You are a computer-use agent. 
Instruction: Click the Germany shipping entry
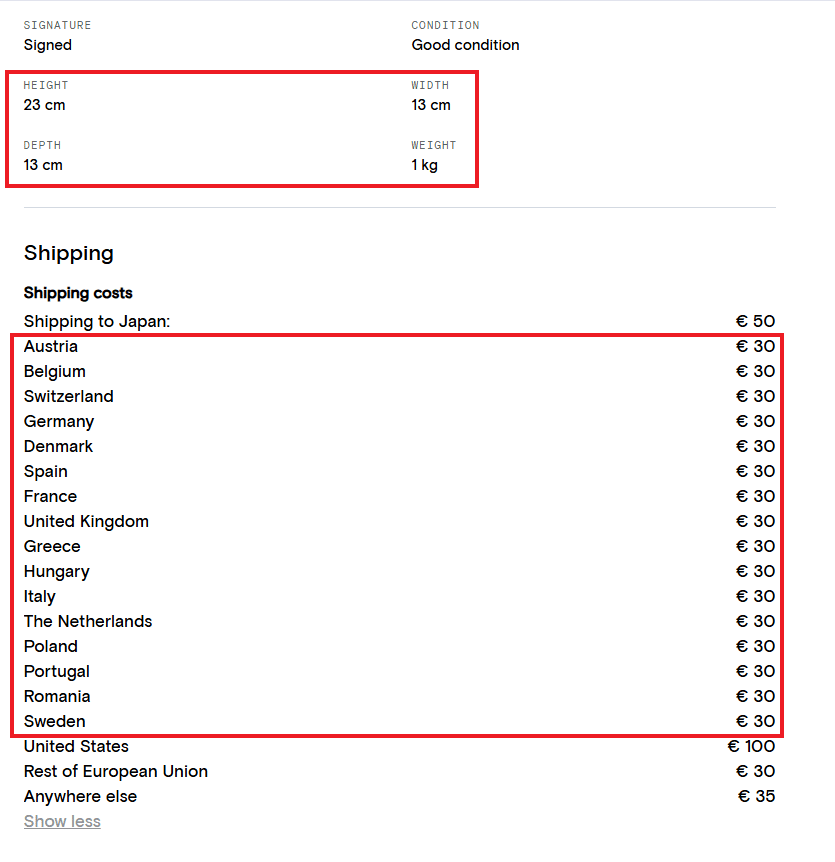click(399, 421)
